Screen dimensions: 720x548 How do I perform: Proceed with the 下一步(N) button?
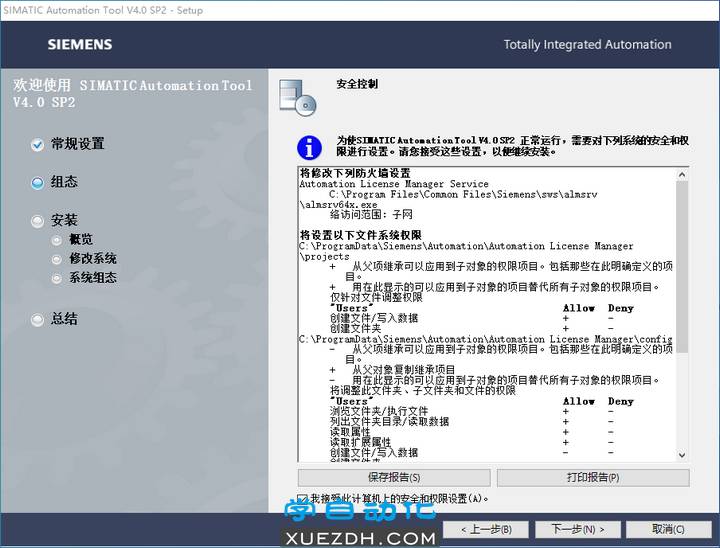pos(578,529)
